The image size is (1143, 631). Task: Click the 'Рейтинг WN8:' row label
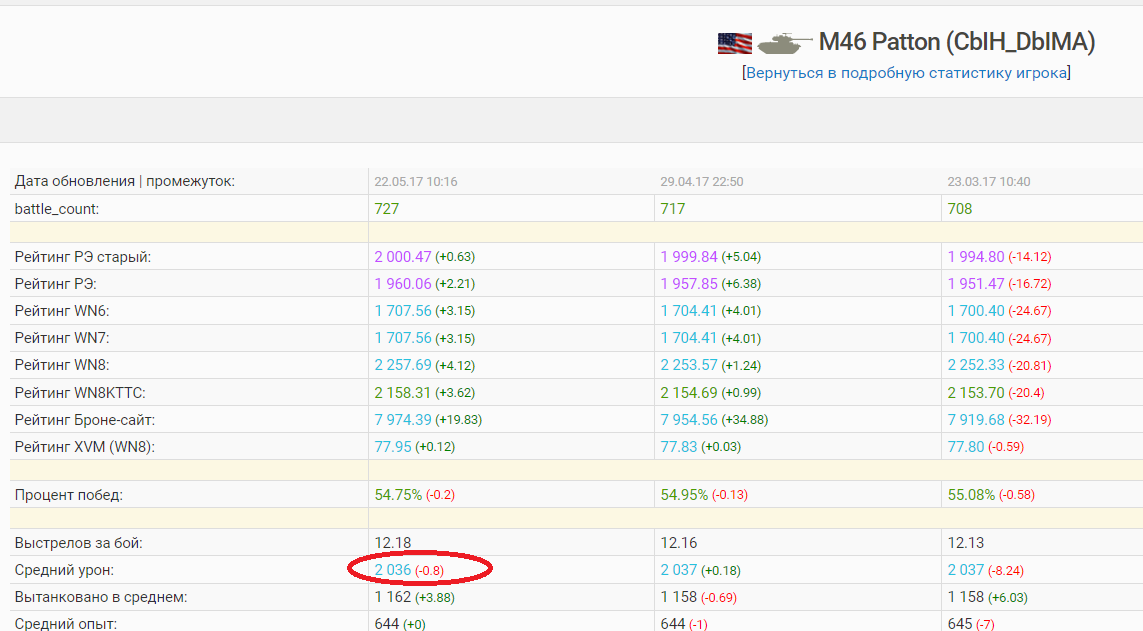click(x=62, y=365)
